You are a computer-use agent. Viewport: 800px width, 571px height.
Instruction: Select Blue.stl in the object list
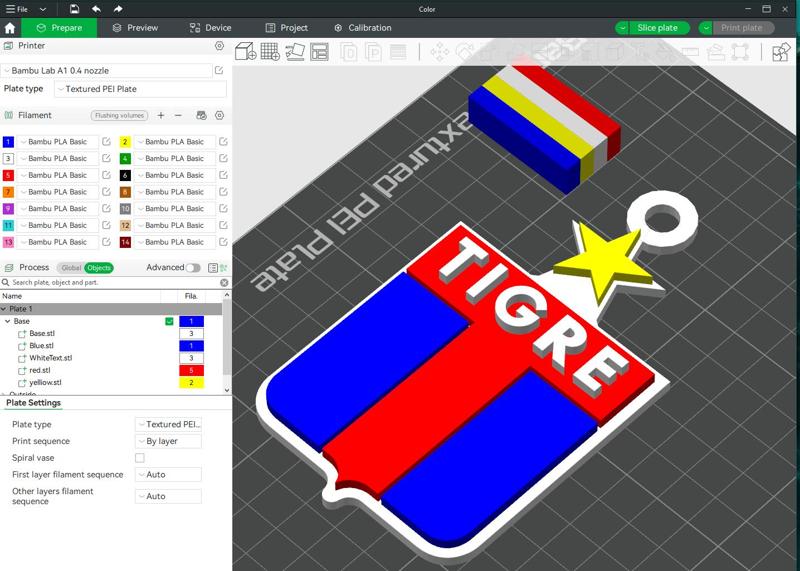[41, 346]
